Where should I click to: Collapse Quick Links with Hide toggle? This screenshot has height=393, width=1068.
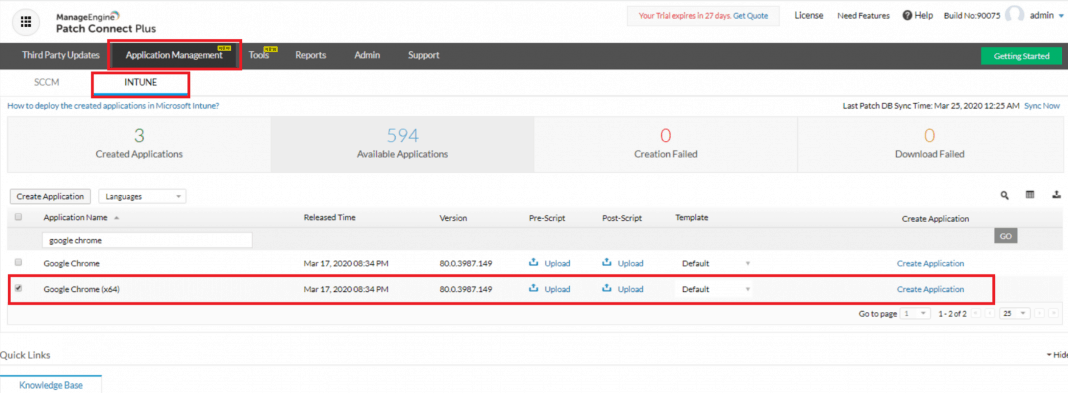pyautogui.click(x=1058, y=355)
